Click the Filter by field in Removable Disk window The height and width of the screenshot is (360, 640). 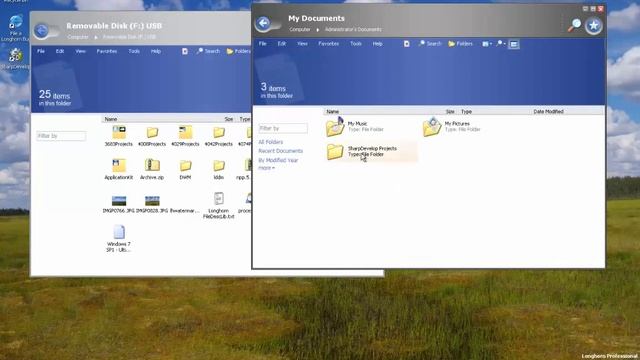coord(61,136)
